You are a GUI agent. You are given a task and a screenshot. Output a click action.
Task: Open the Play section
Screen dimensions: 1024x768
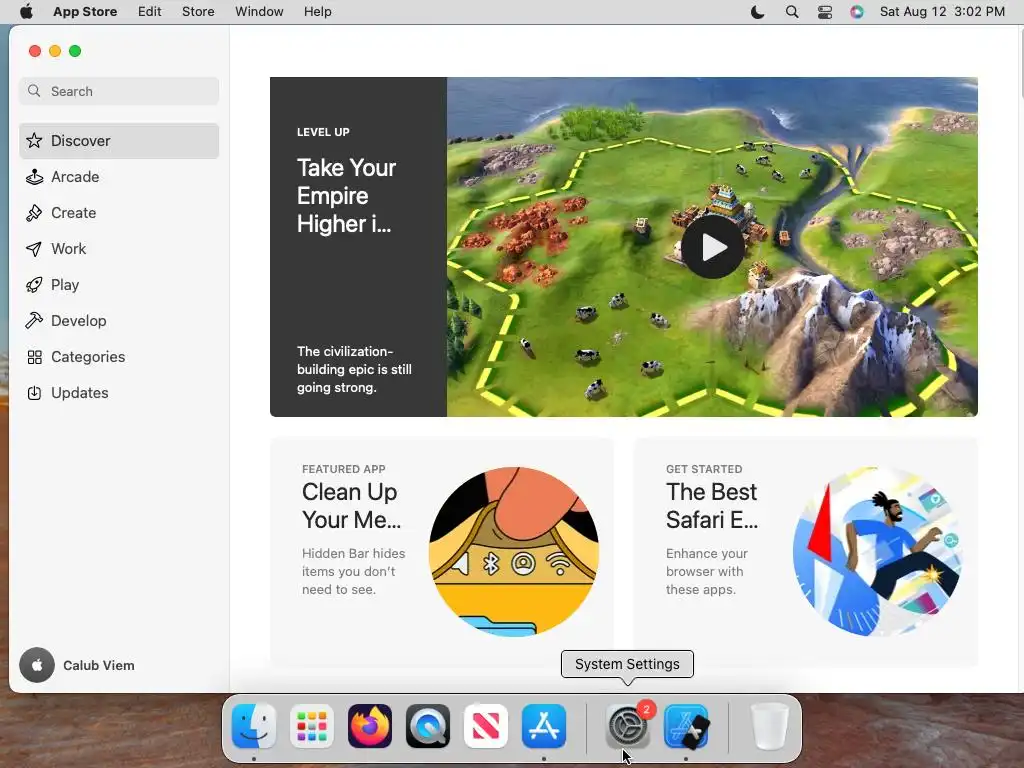click(119, 284)
